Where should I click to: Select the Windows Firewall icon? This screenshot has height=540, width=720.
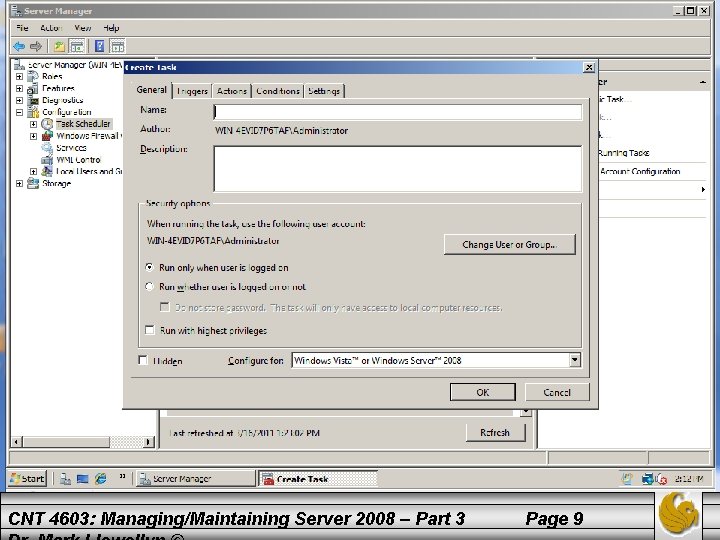[x=47, y=136]
